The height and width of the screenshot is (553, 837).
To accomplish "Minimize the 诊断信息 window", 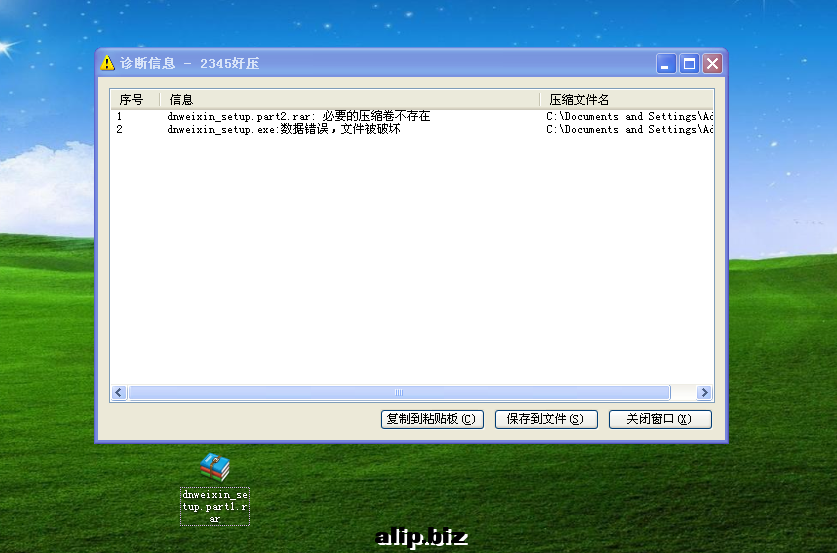I will point(666,64).
